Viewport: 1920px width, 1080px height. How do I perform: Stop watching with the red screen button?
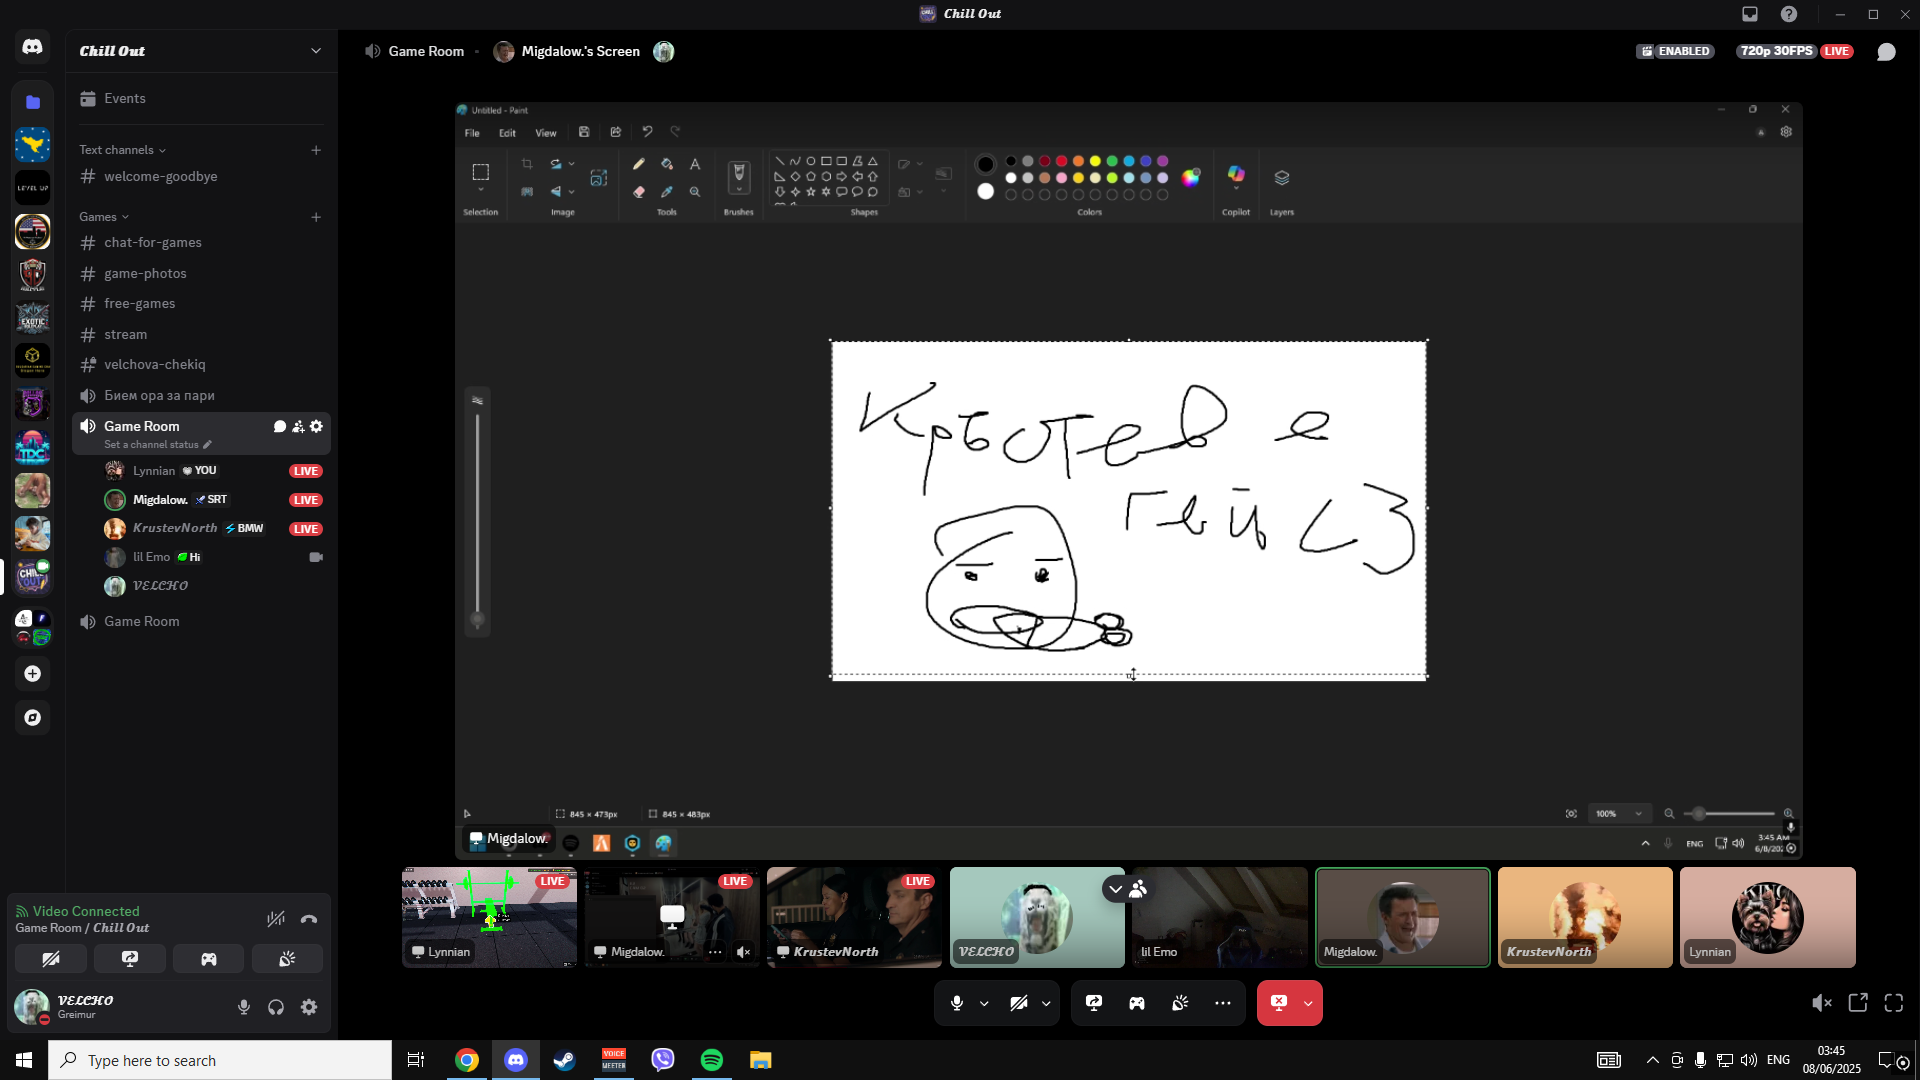[x=1279, y=1003]
